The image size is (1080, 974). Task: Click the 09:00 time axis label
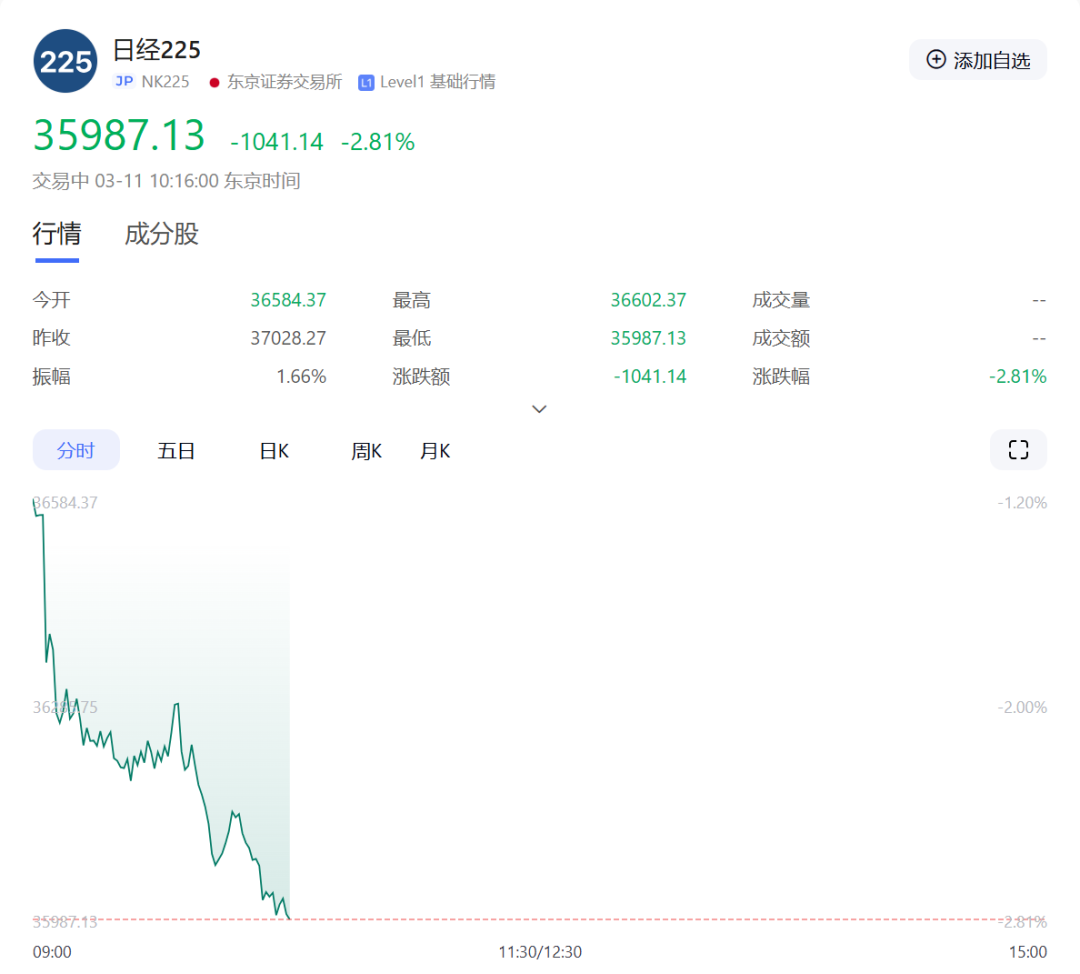click(52, 951)
